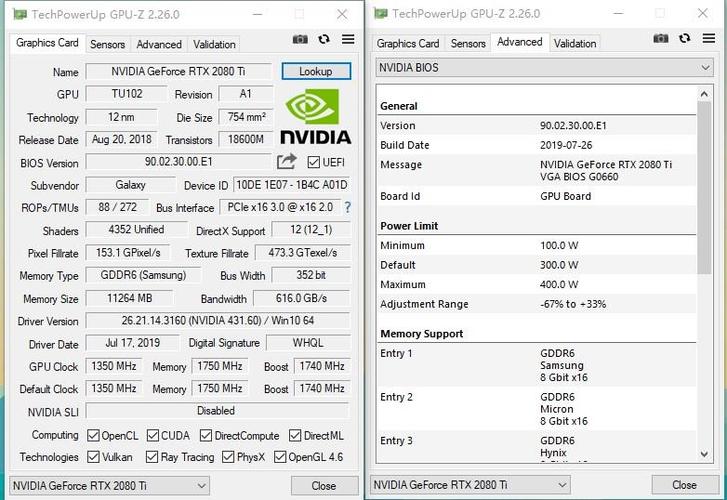Switch to Validation tab in left window
This screenshot has height=500, width=727.
tap(214, 45)
